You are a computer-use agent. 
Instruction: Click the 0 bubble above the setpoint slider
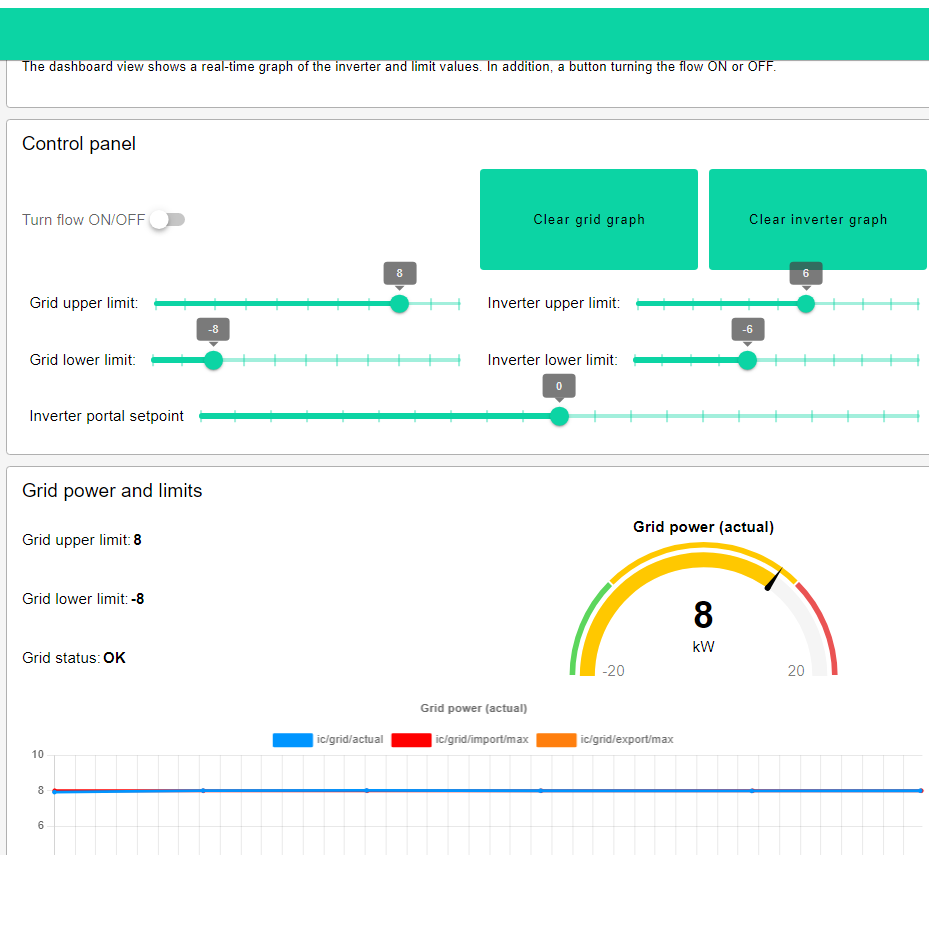point(559,386)
